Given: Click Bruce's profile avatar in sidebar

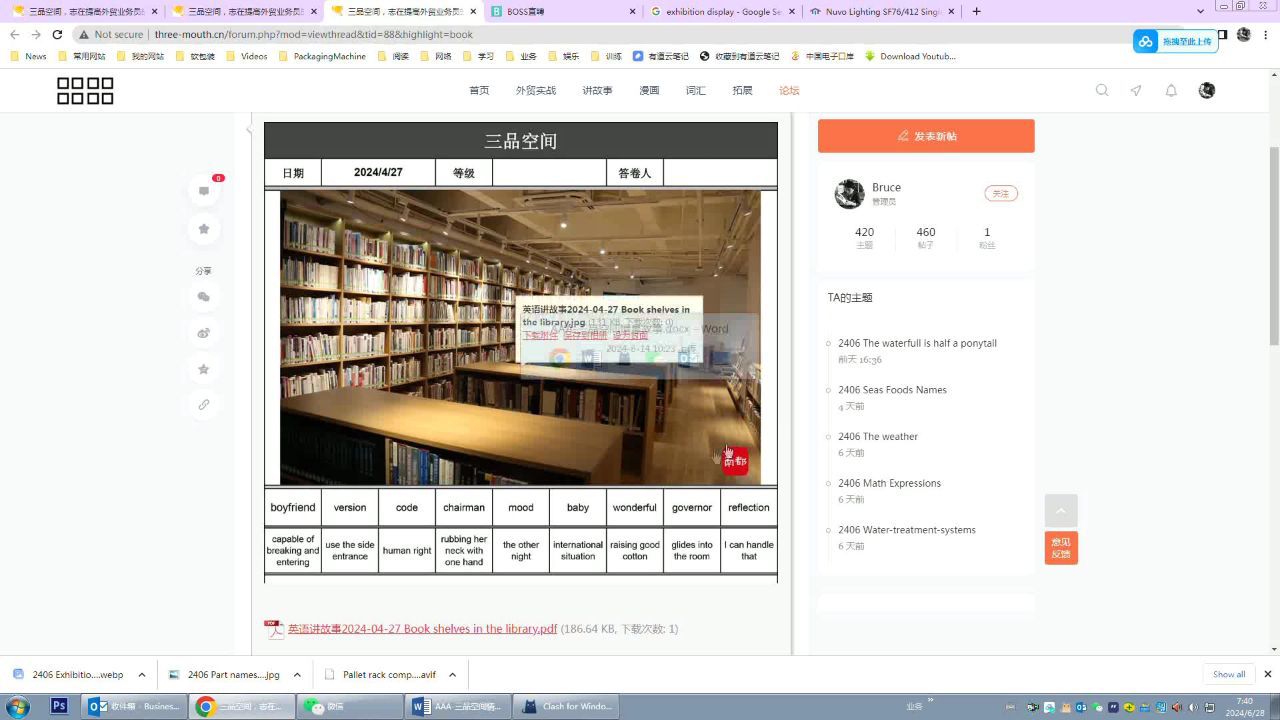Looking at the screenshot, I should [850, 194].
